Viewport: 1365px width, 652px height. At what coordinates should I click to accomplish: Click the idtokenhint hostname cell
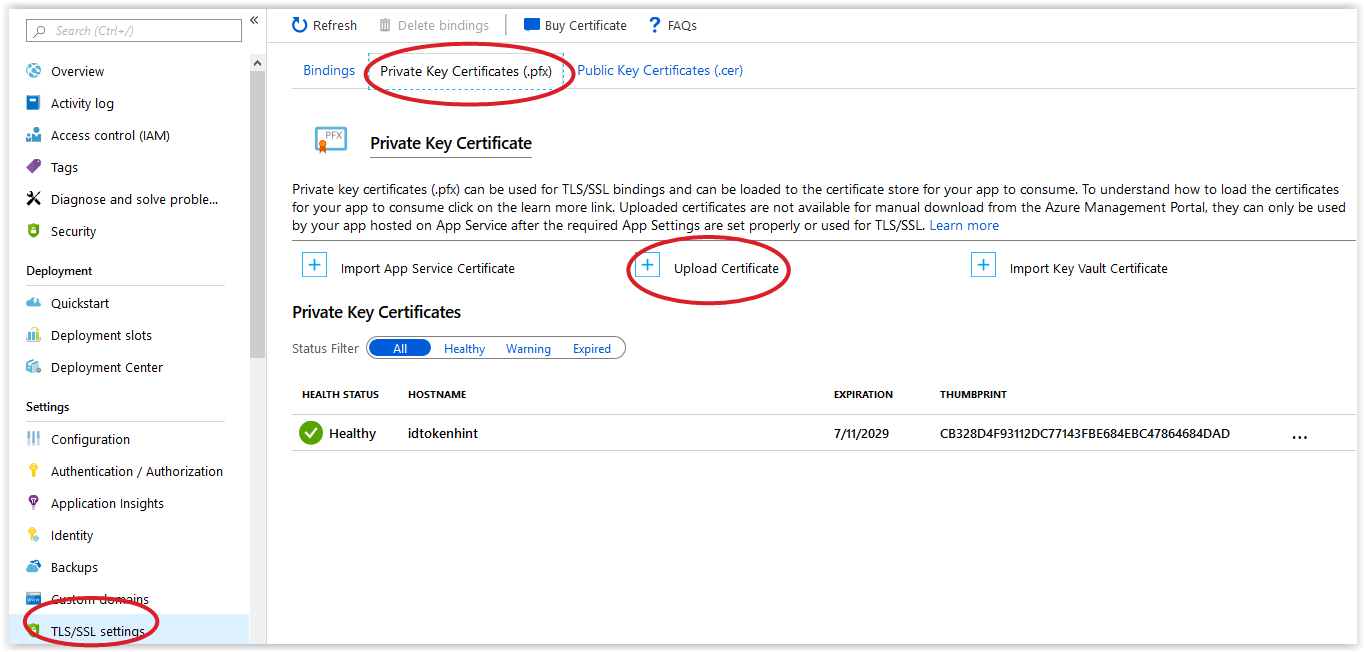pyautogui.click(x=443, y=433)
